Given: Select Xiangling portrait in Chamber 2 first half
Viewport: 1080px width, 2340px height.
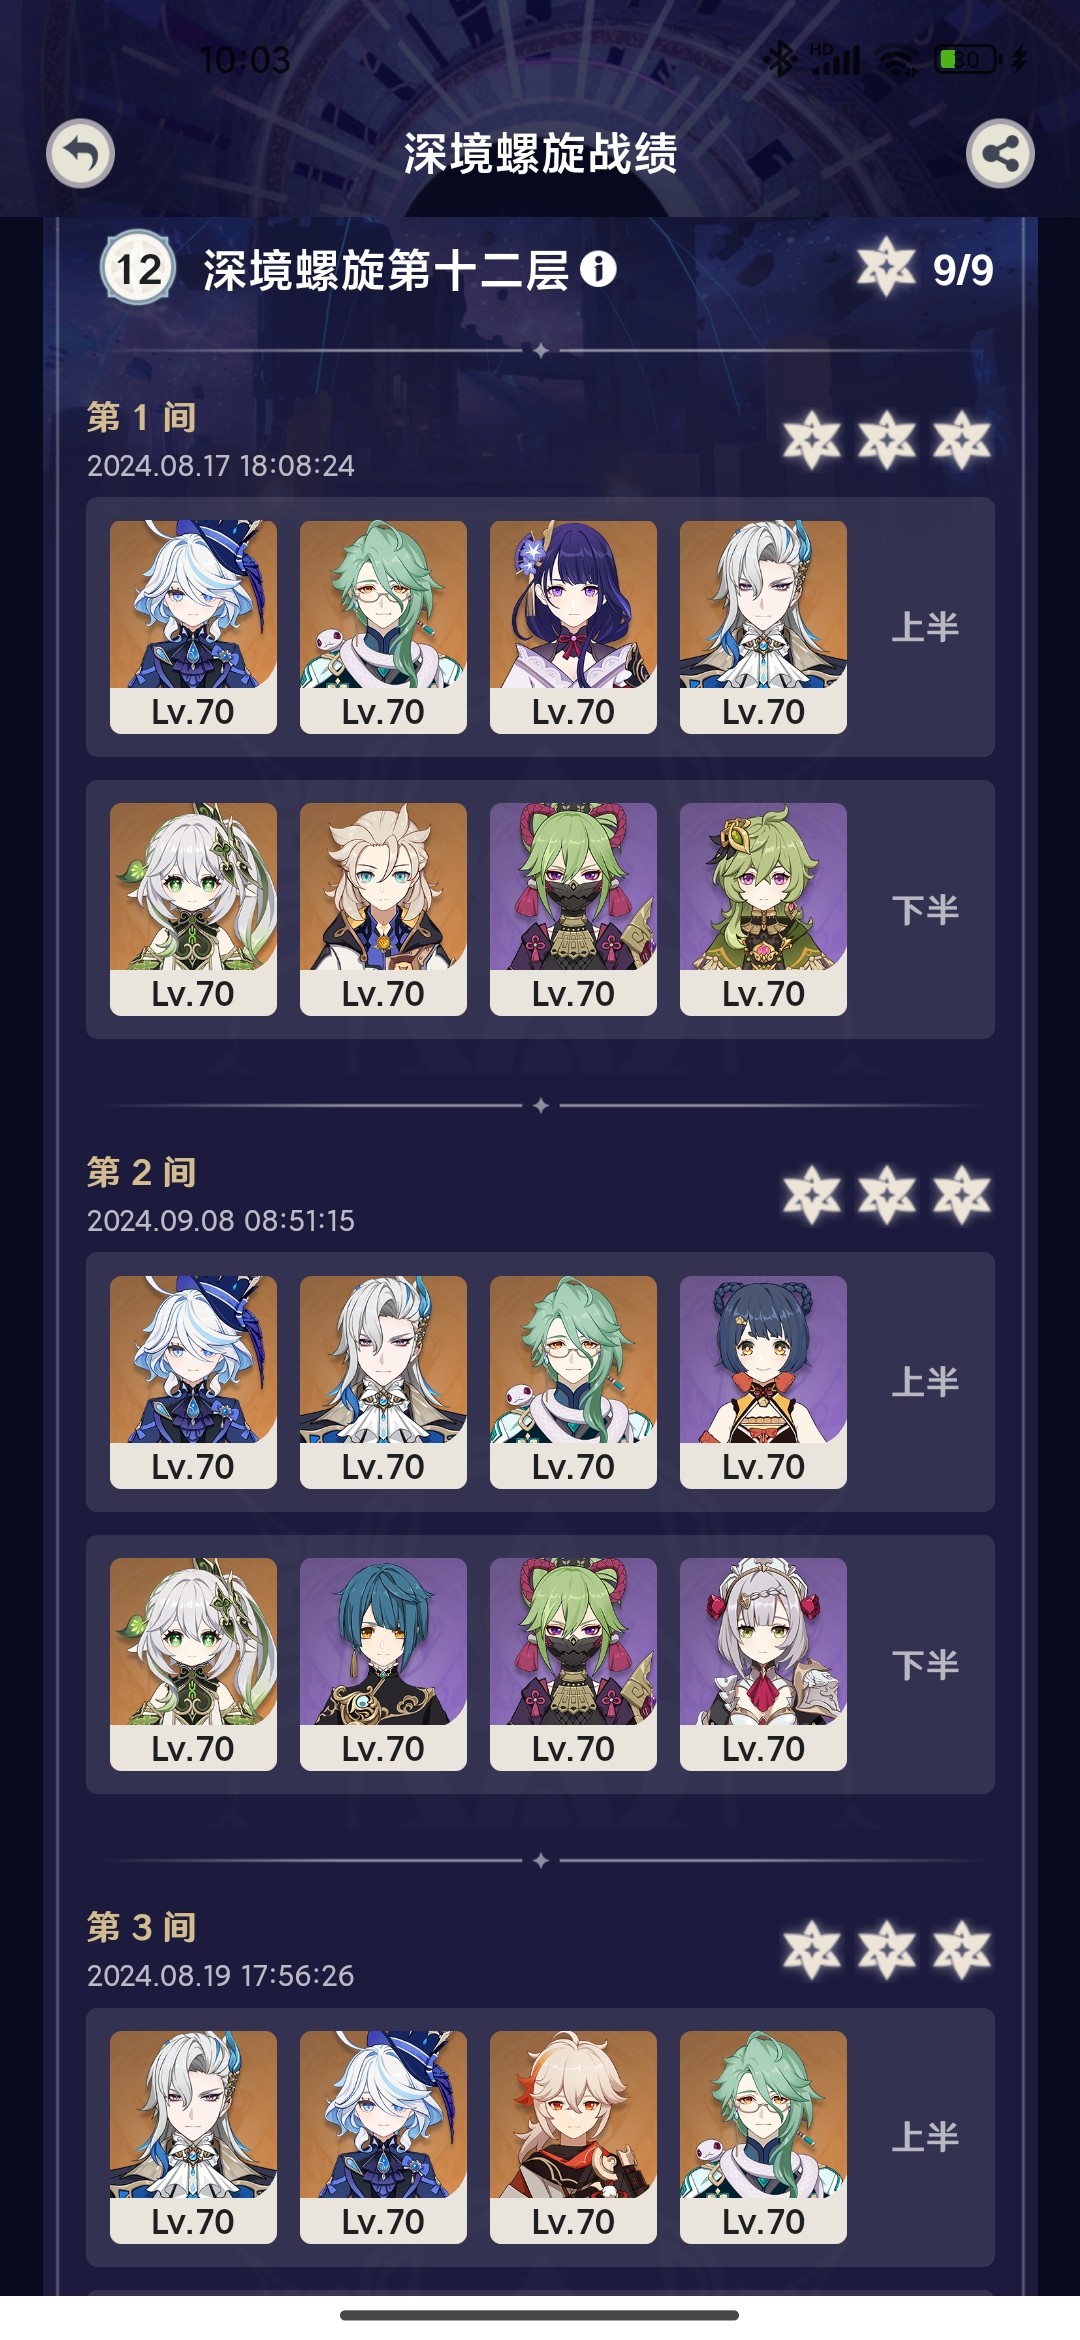Looking at the screenshot, I should tap(763, 1382).
